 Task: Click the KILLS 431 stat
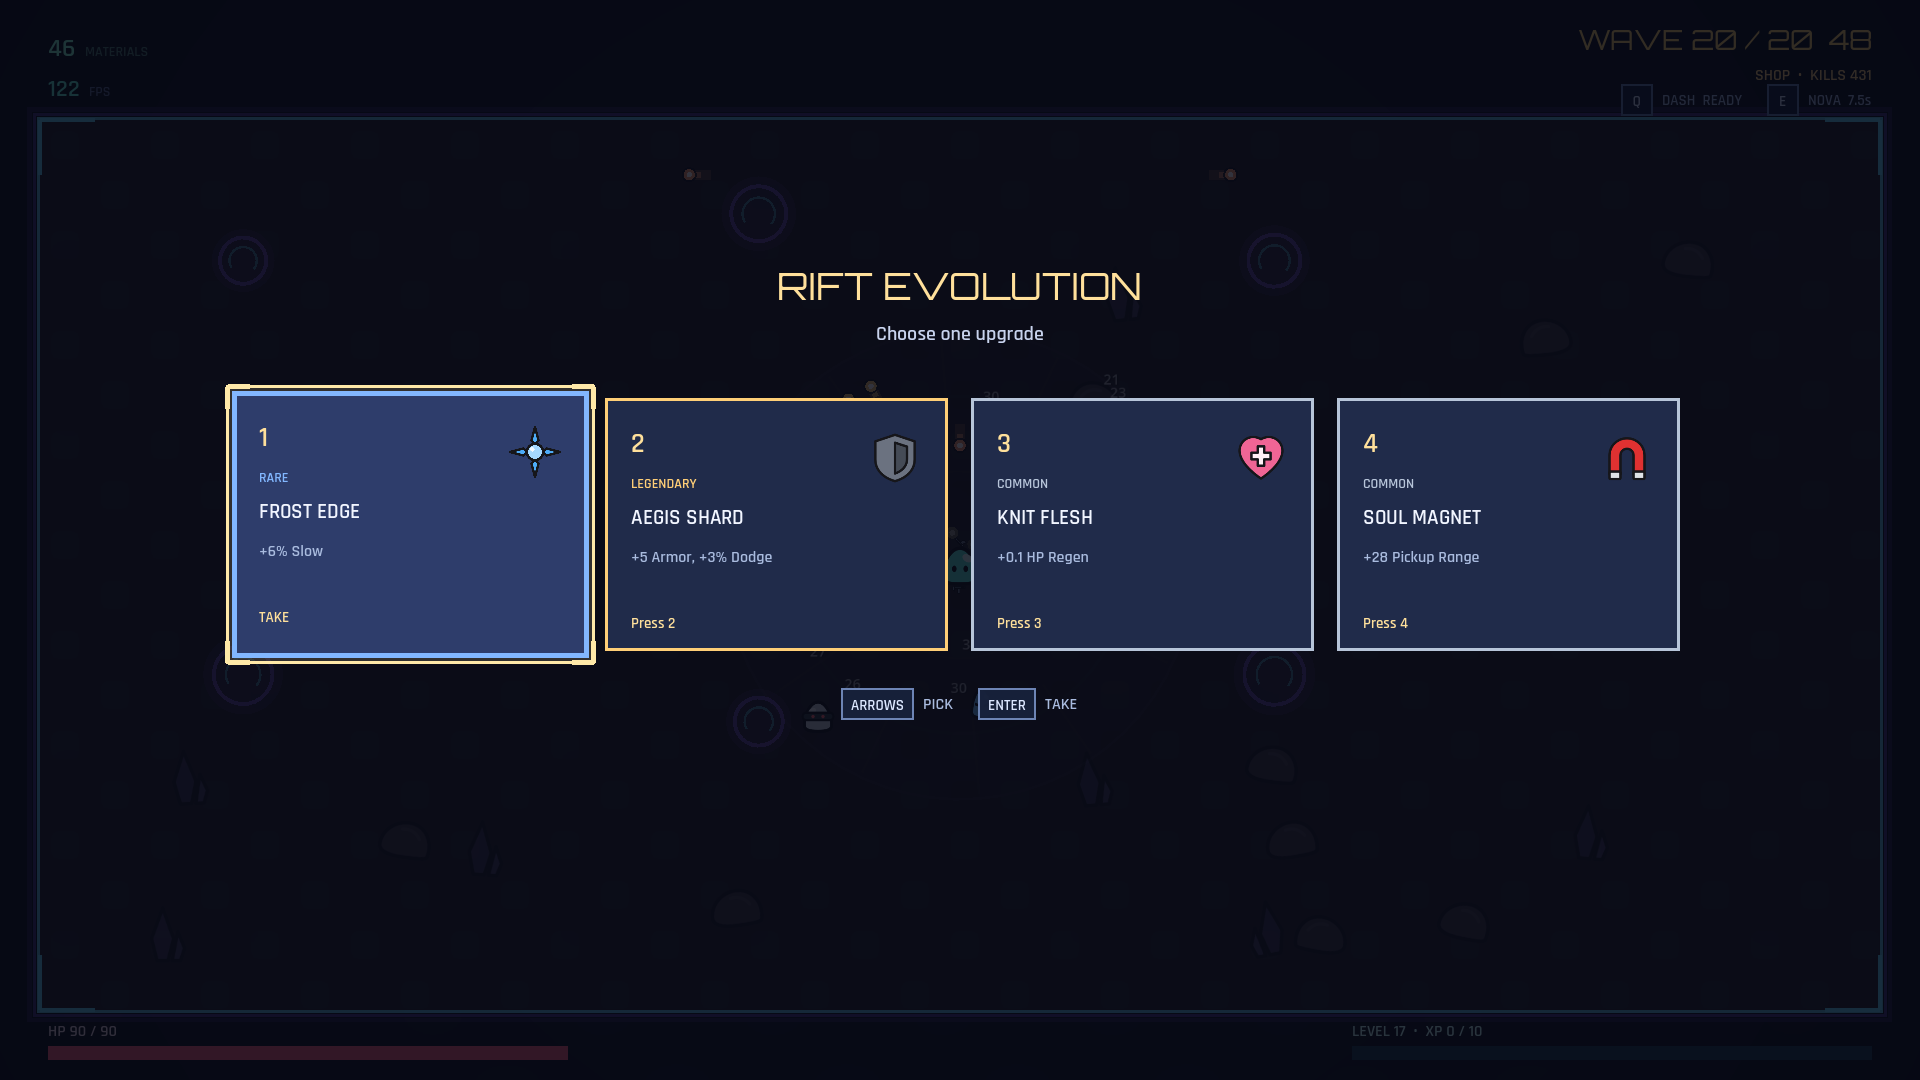[1841, 75]
